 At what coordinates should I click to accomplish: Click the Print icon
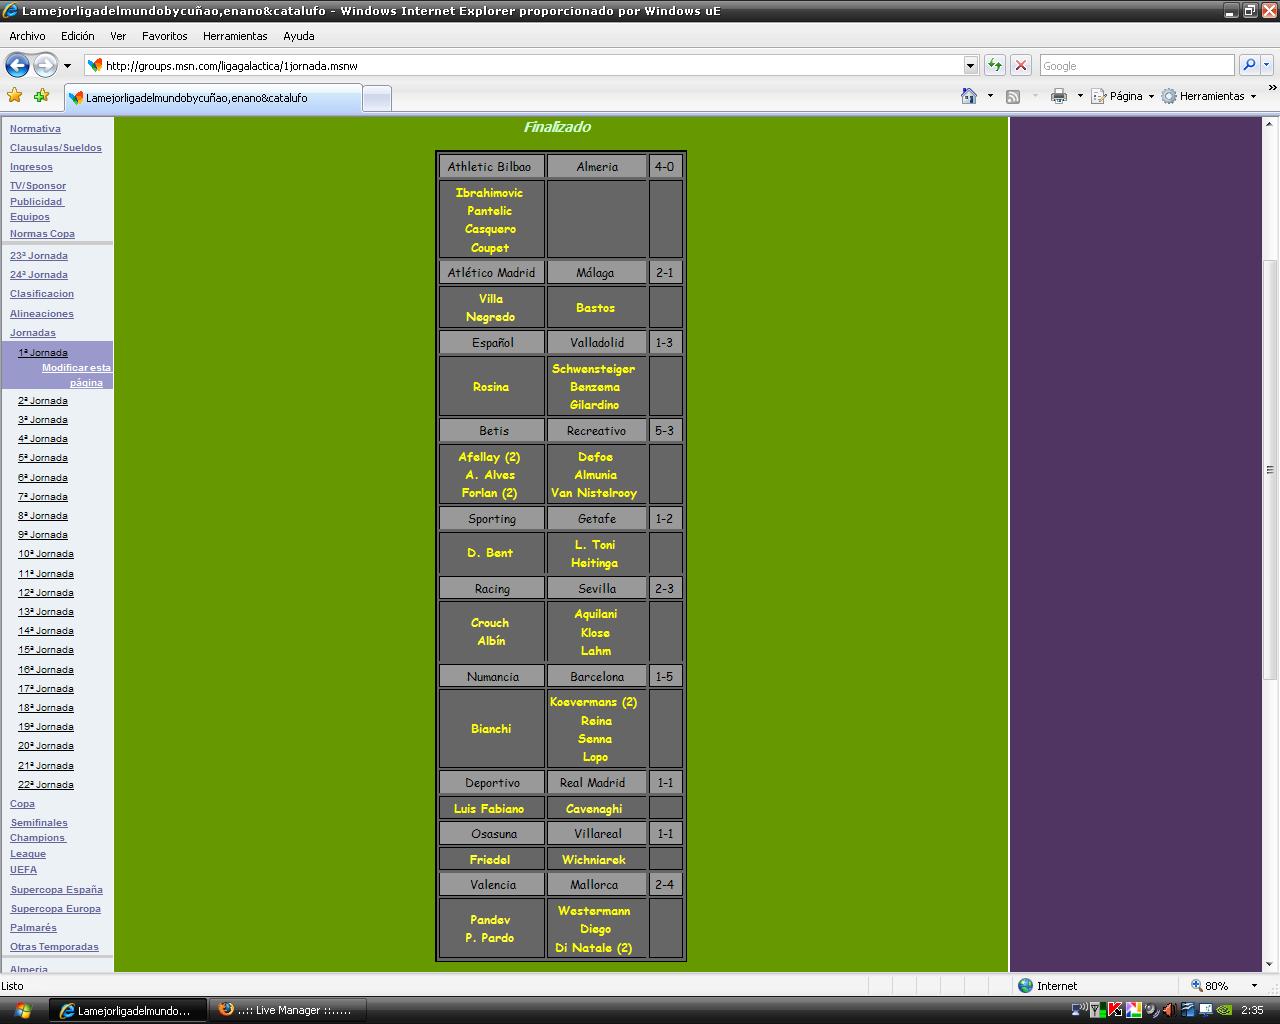1058,96
